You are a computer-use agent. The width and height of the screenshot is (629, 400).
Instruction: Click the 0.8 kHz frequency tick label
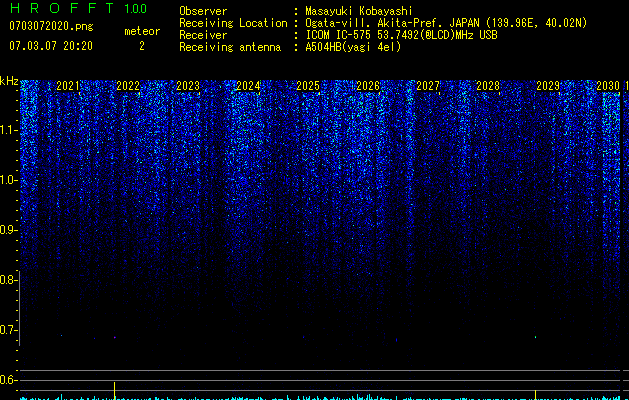coord(8,280)
